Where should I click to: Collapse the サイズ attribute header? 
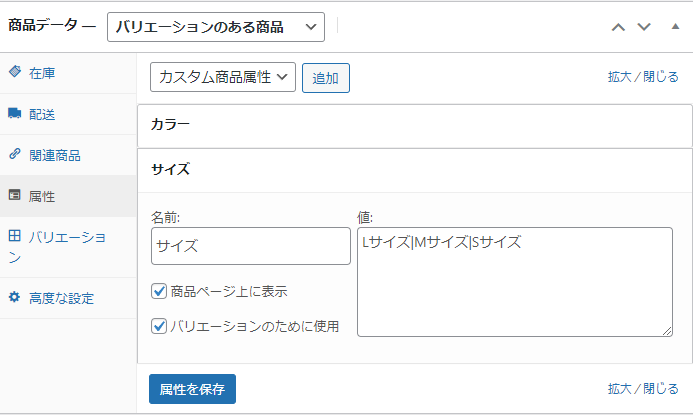[x=415, y=170]
